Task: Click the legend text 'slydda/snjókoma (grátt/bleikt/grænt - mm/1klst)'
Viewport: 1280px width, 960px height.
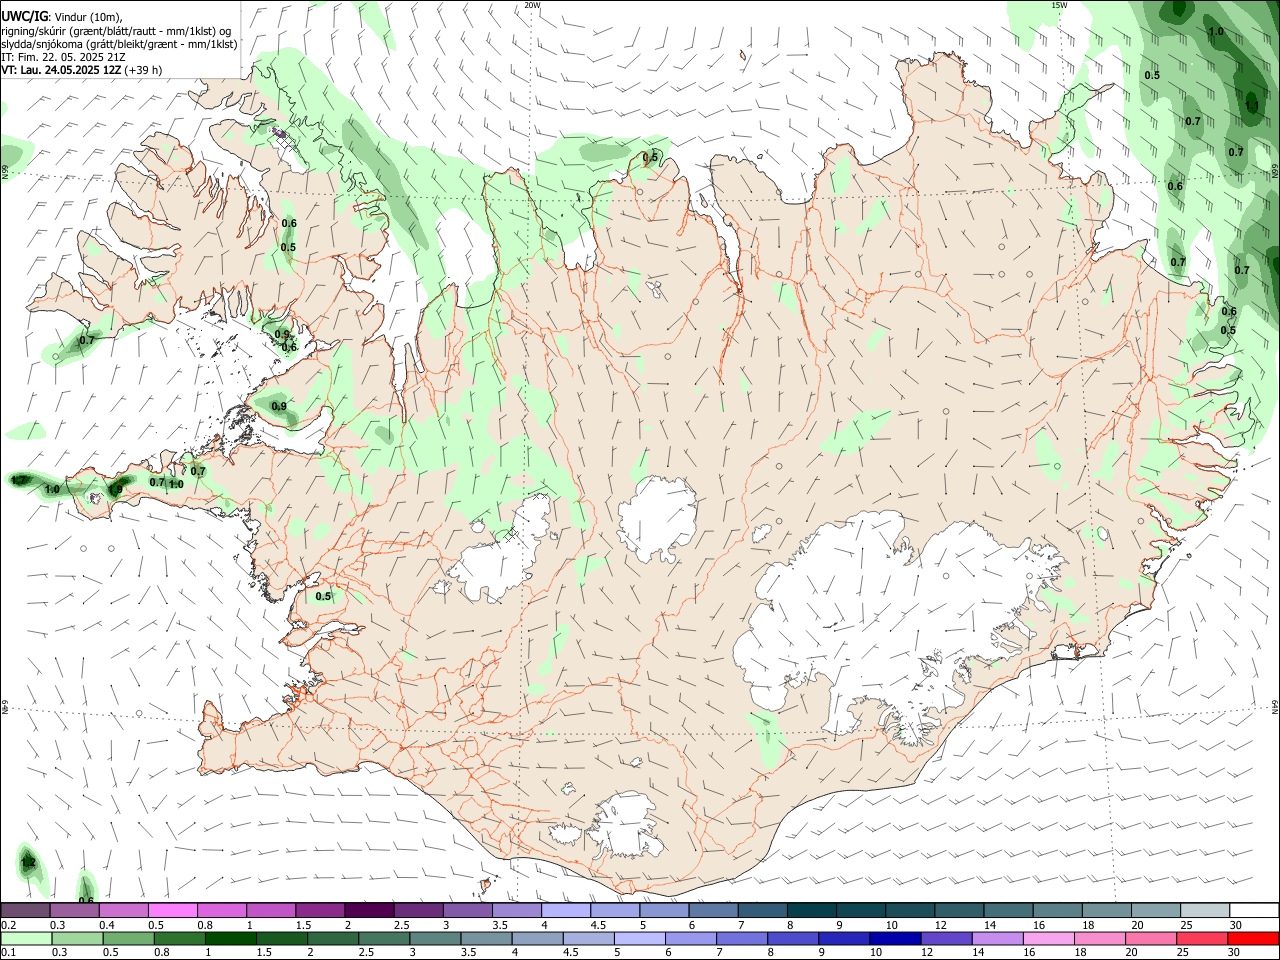Action: [x=119, y=44]
